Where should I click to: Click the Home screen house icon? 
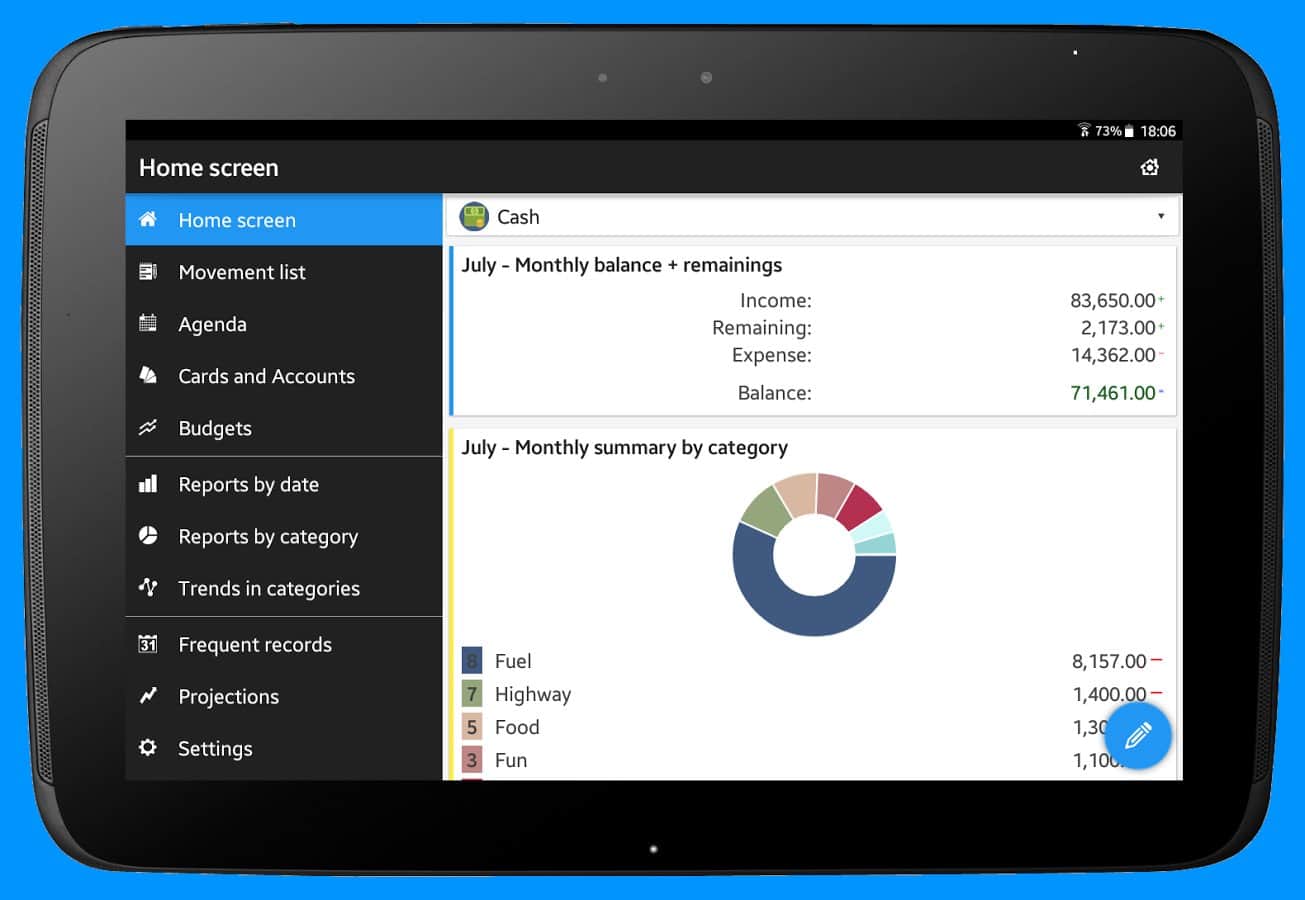[148, 219]
